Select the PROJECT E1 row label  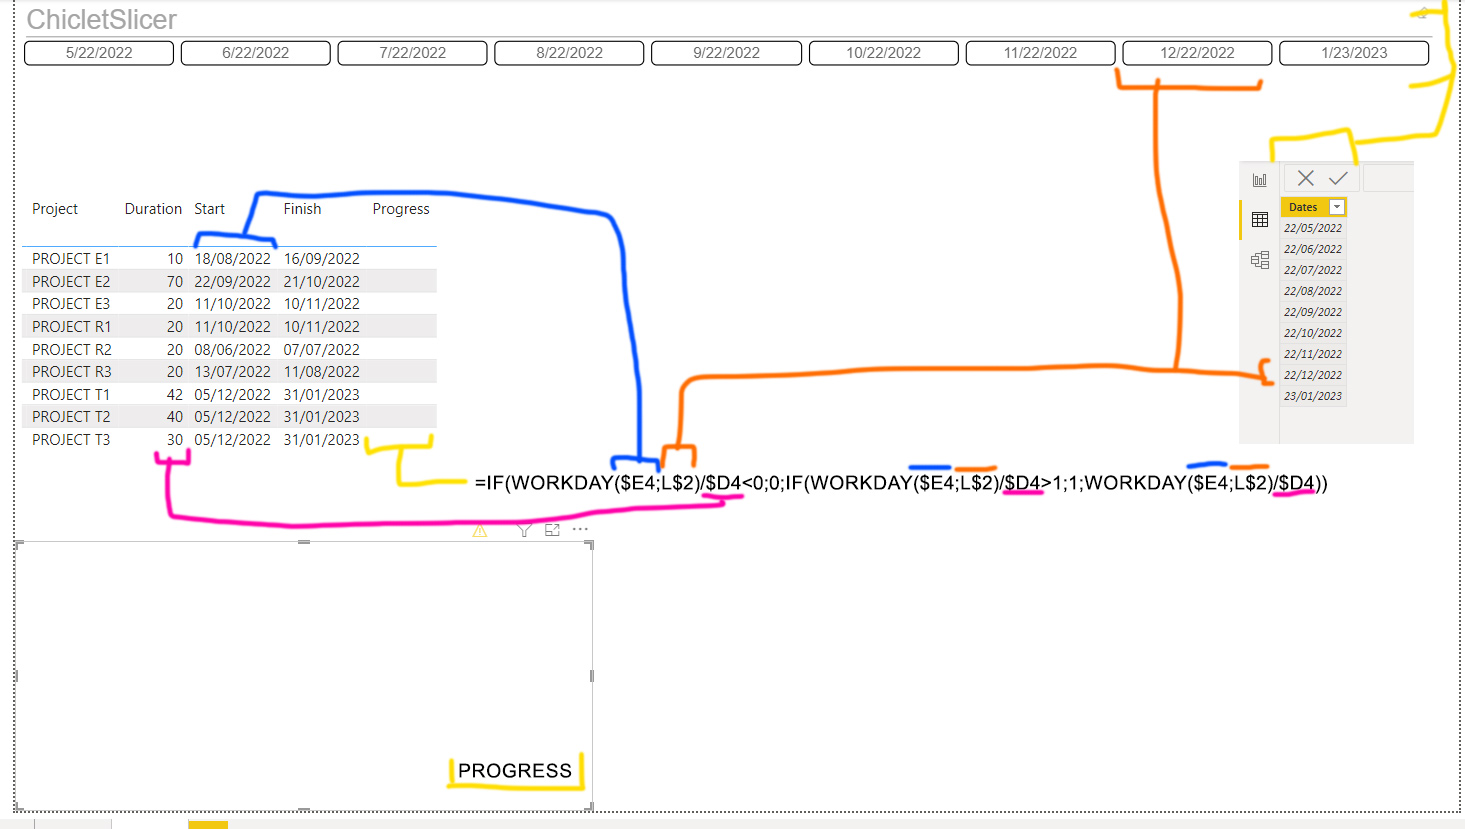(71, 259)
